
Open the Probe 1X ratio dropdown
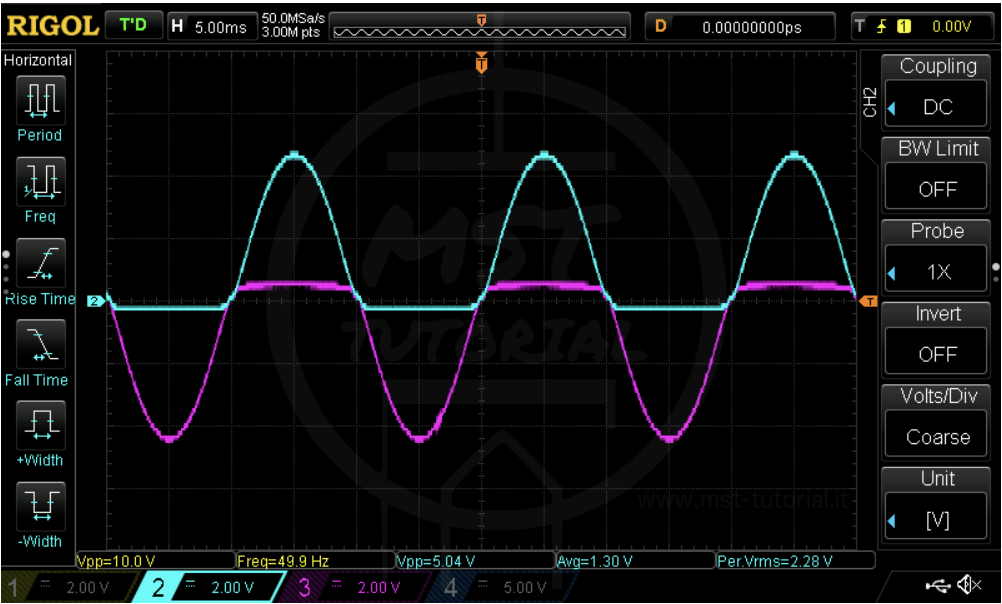(x=937, y=272)
